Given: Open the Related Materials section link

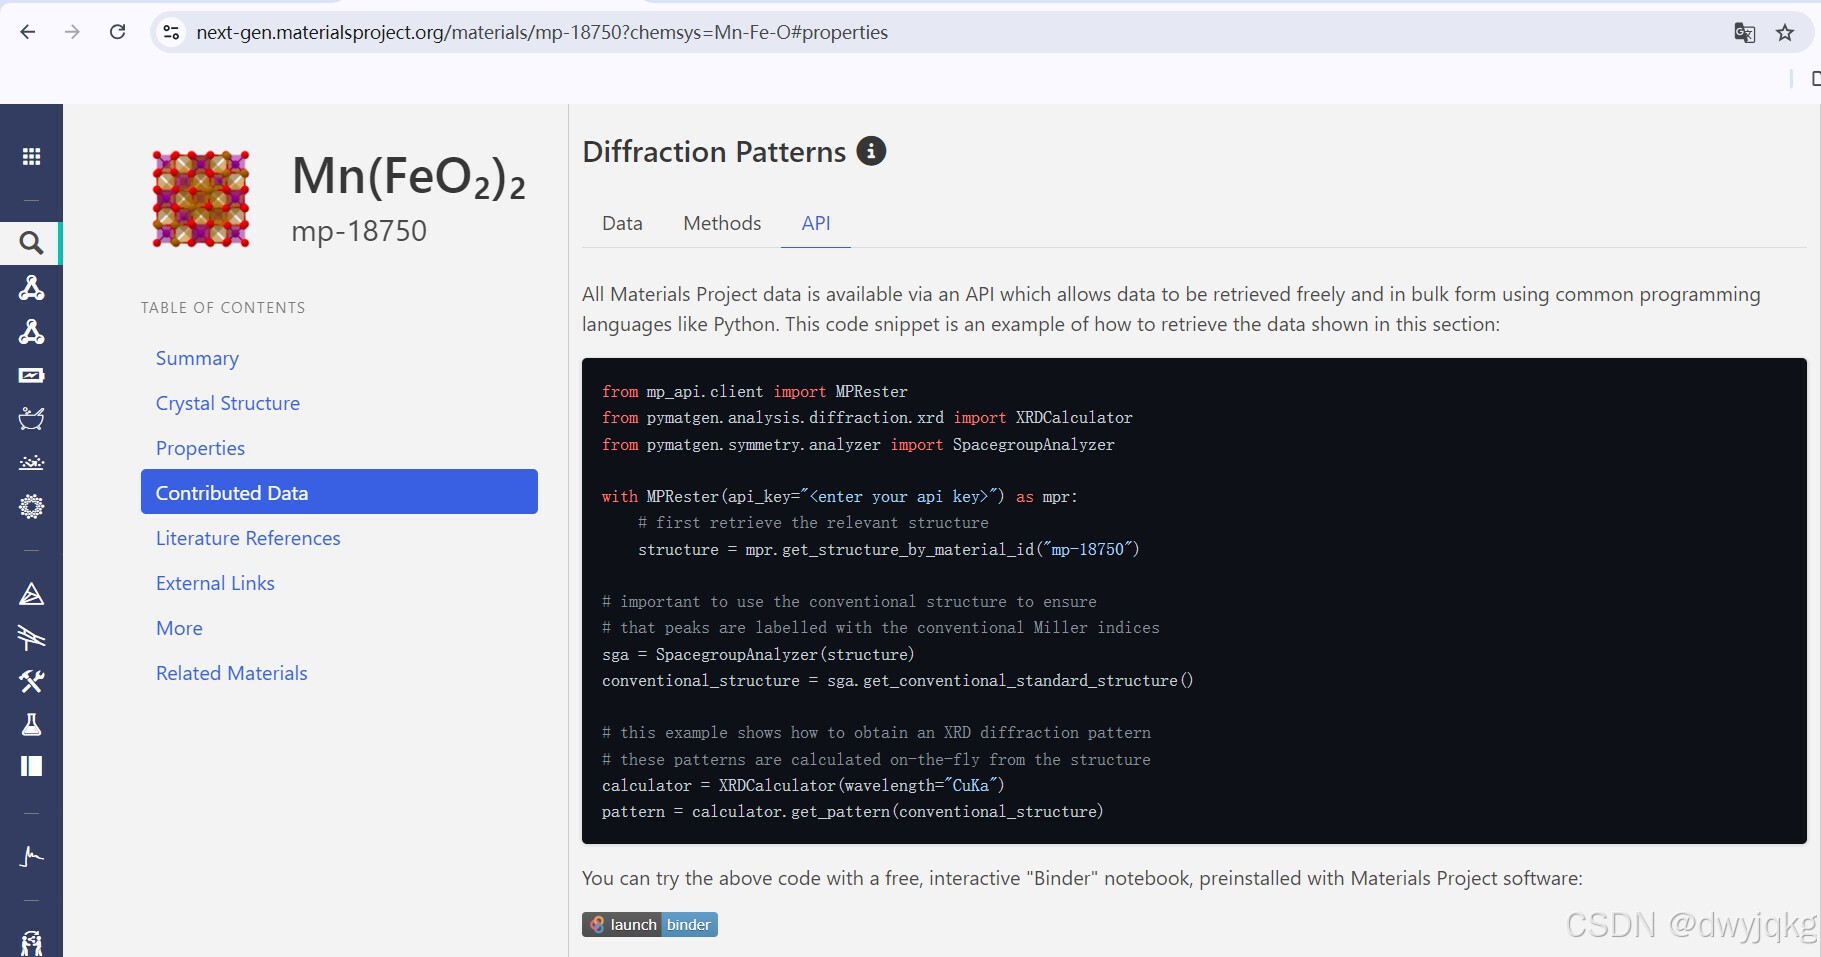Looking at the screenshot, I should (x=231, y=672).
